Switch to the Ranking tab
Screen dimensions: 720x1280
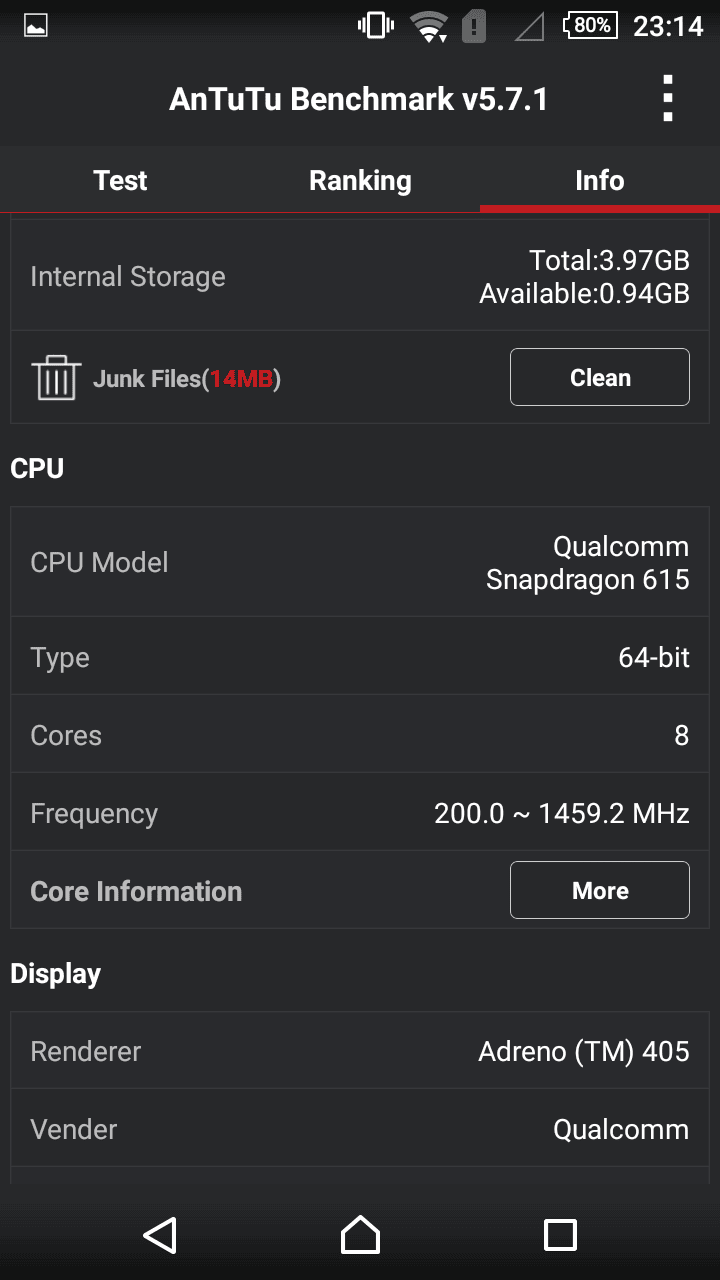[360, 180]
